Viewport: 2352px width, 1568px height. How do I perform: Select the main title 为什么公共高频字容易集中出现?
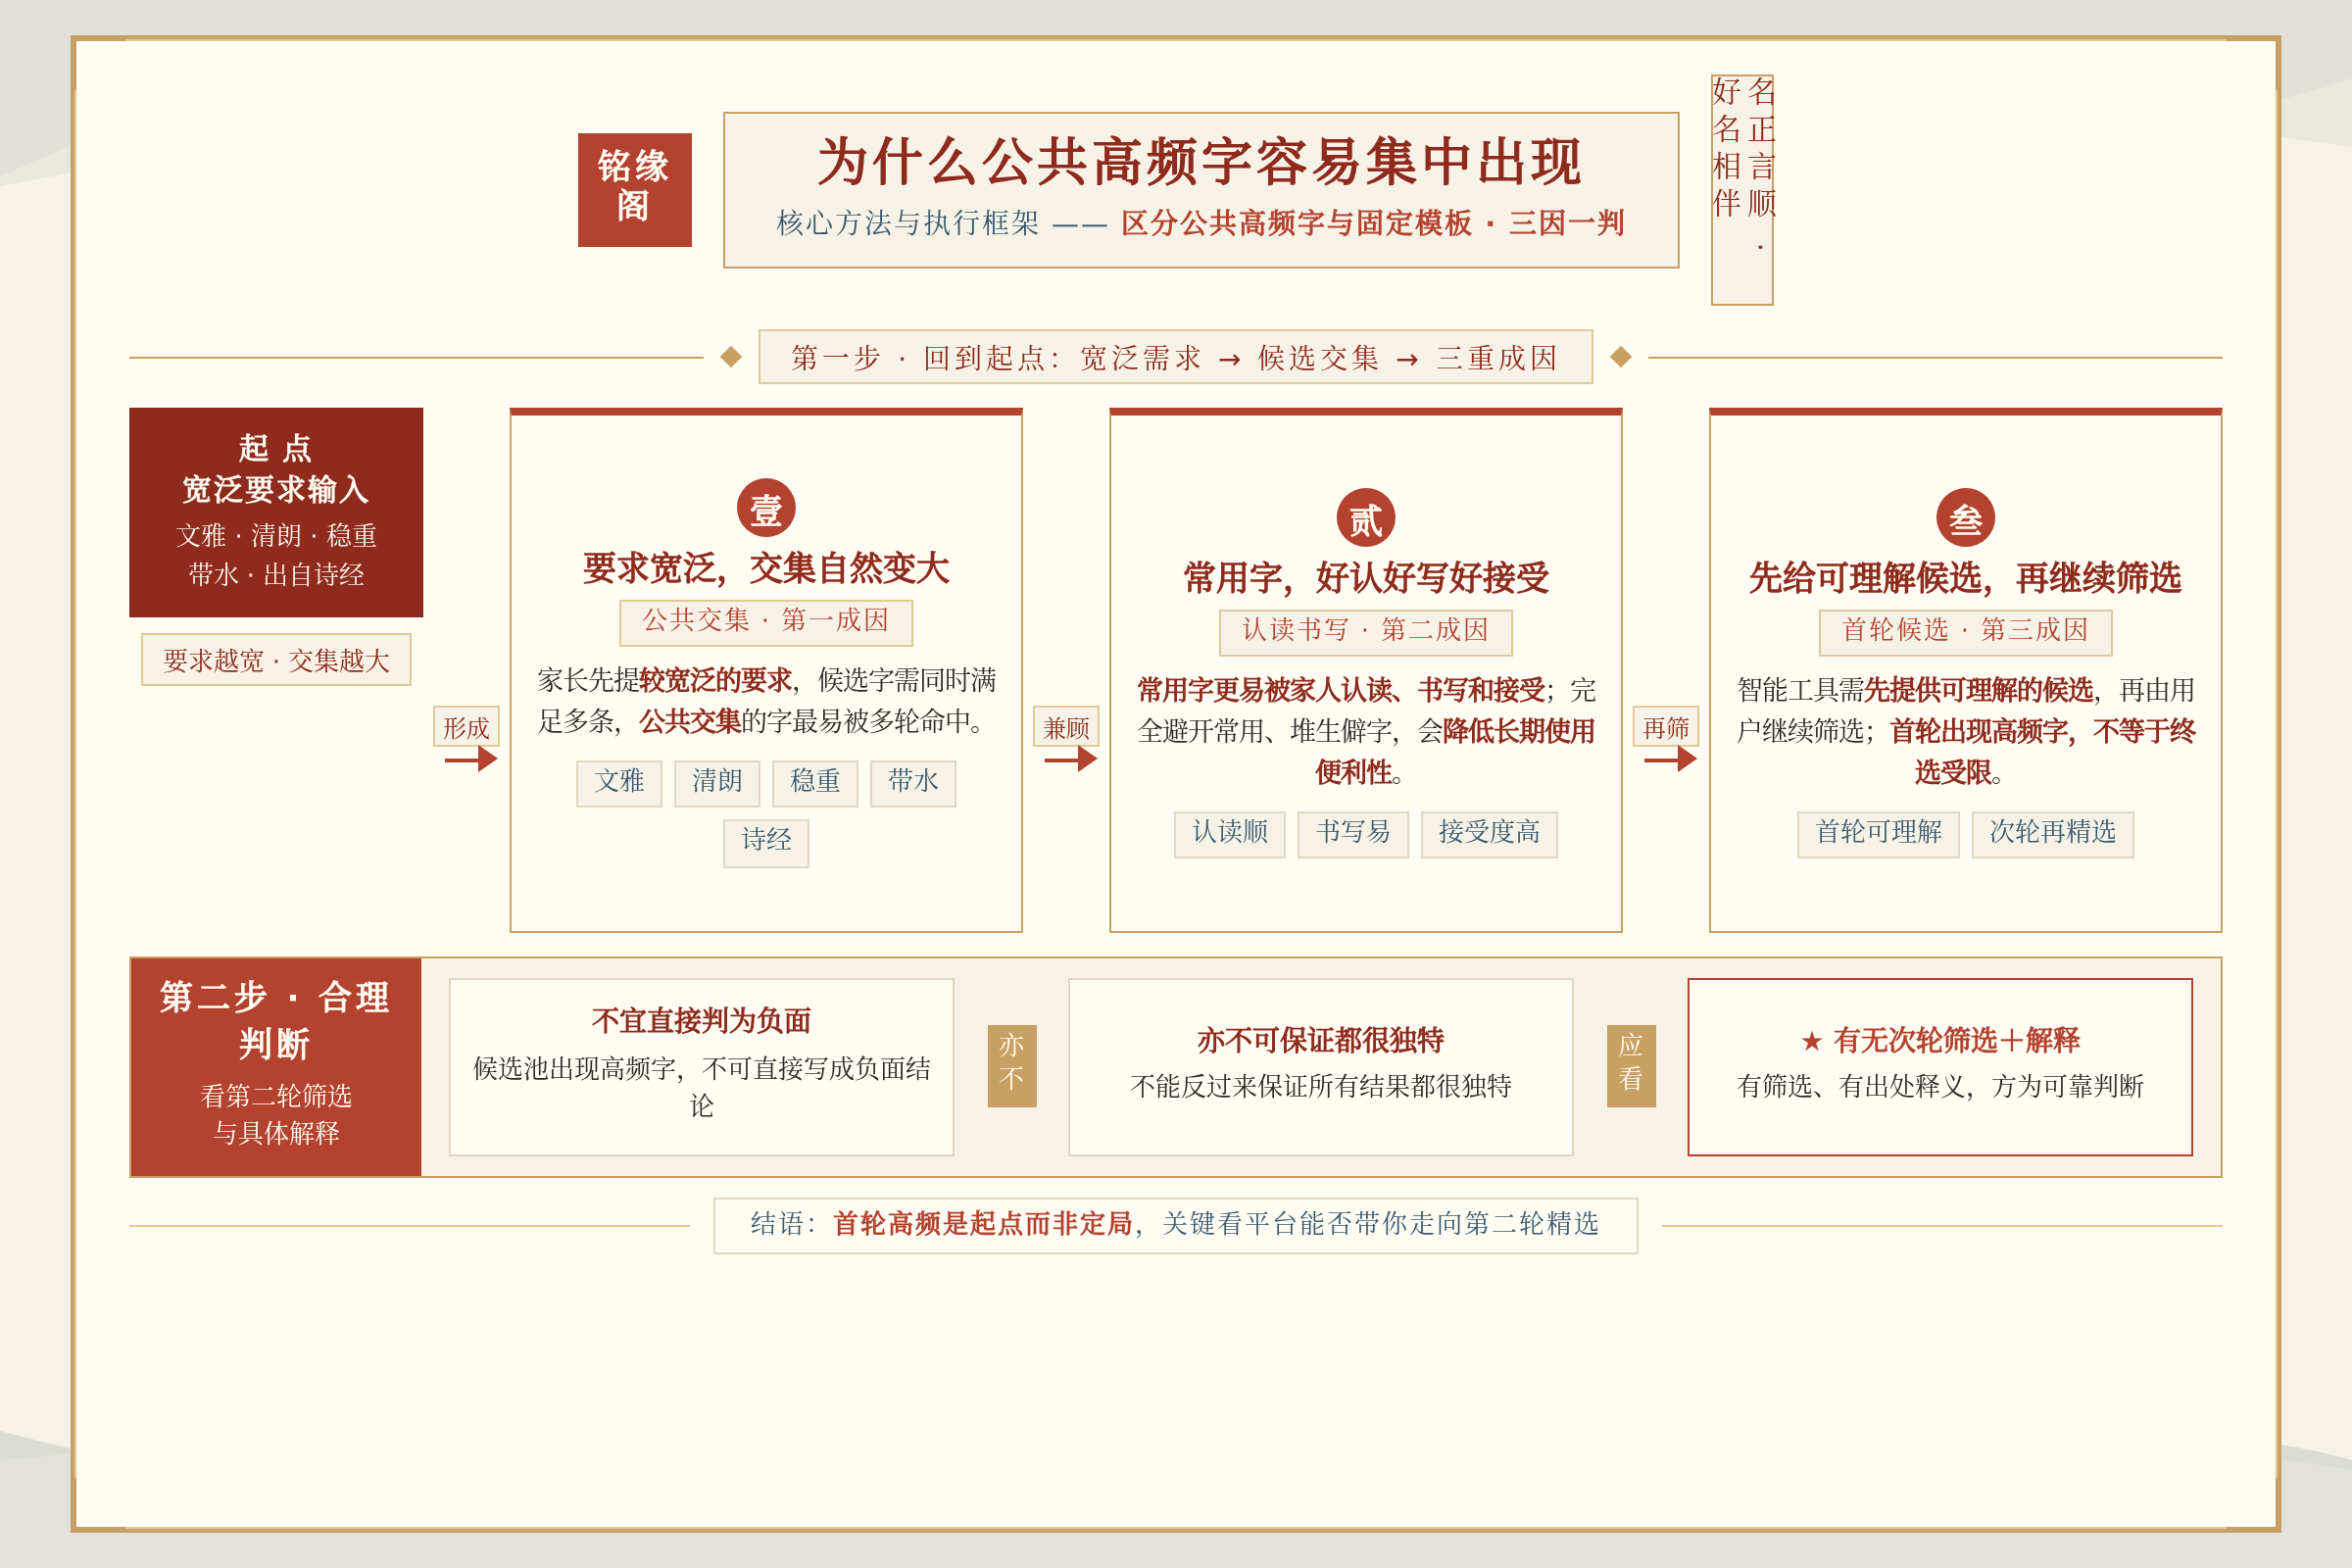1200,162
